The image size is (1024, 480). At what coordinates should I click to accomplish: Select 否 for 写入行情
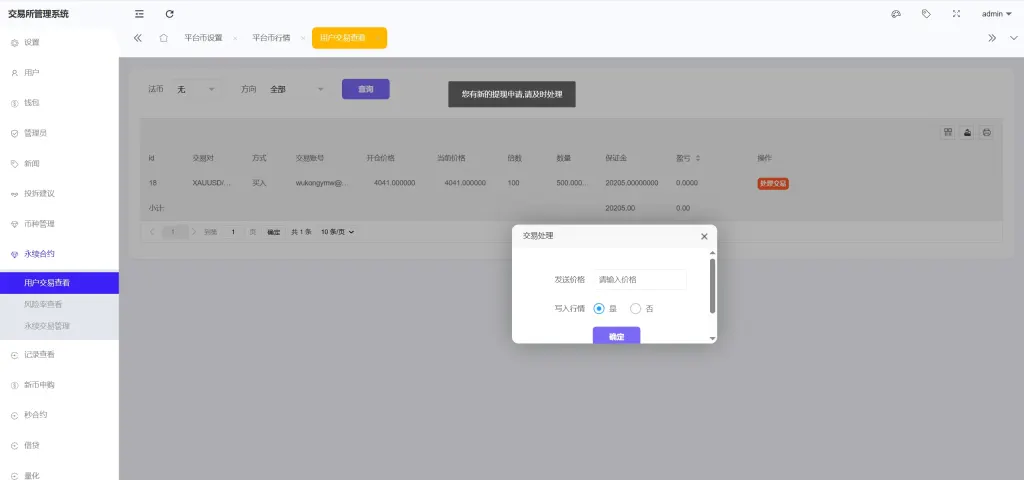635,309
